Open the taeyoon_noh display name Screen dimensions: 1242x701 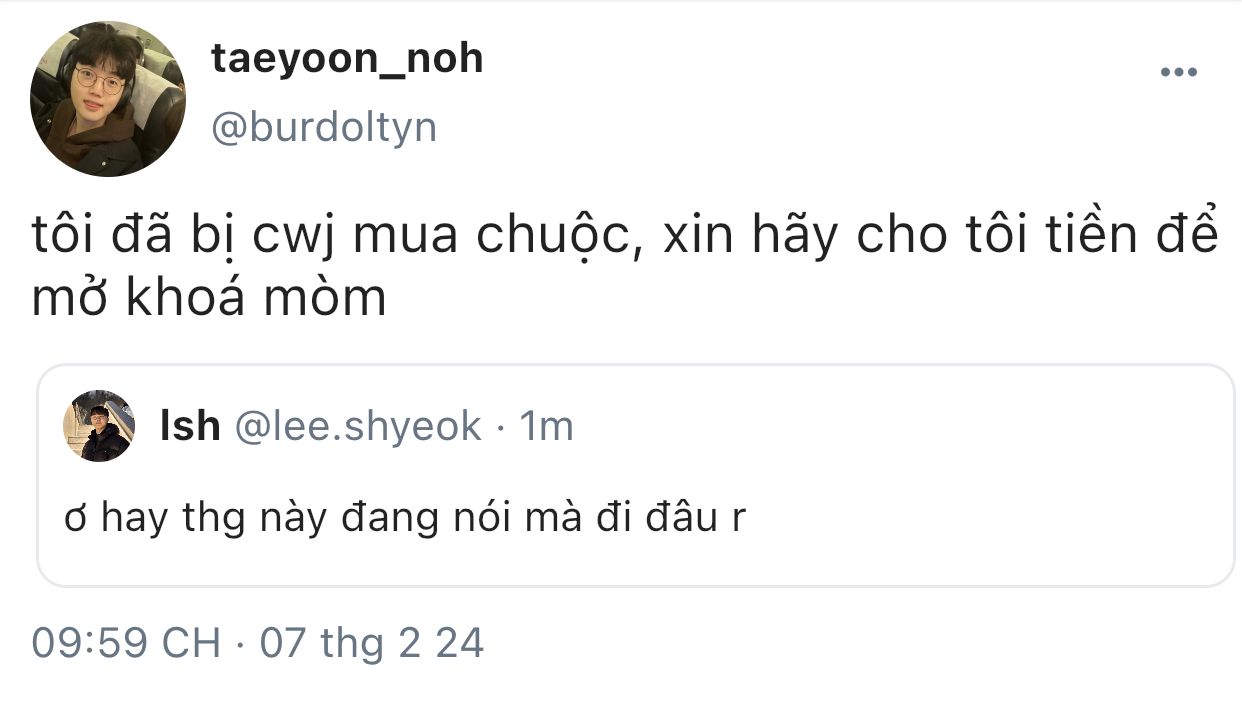tap(347, 59)
